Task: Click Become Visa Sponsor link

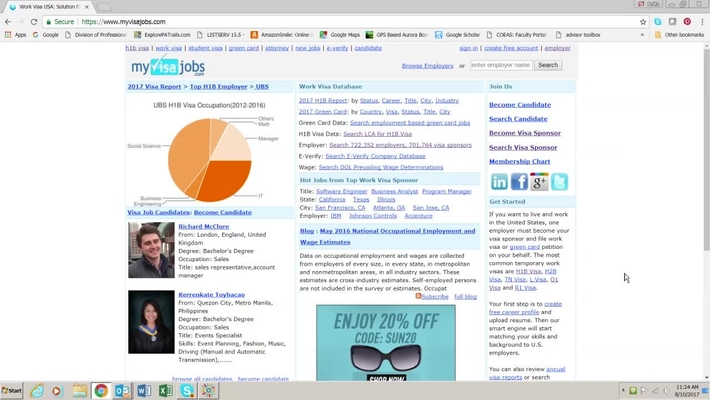Action: coord(524,133)
